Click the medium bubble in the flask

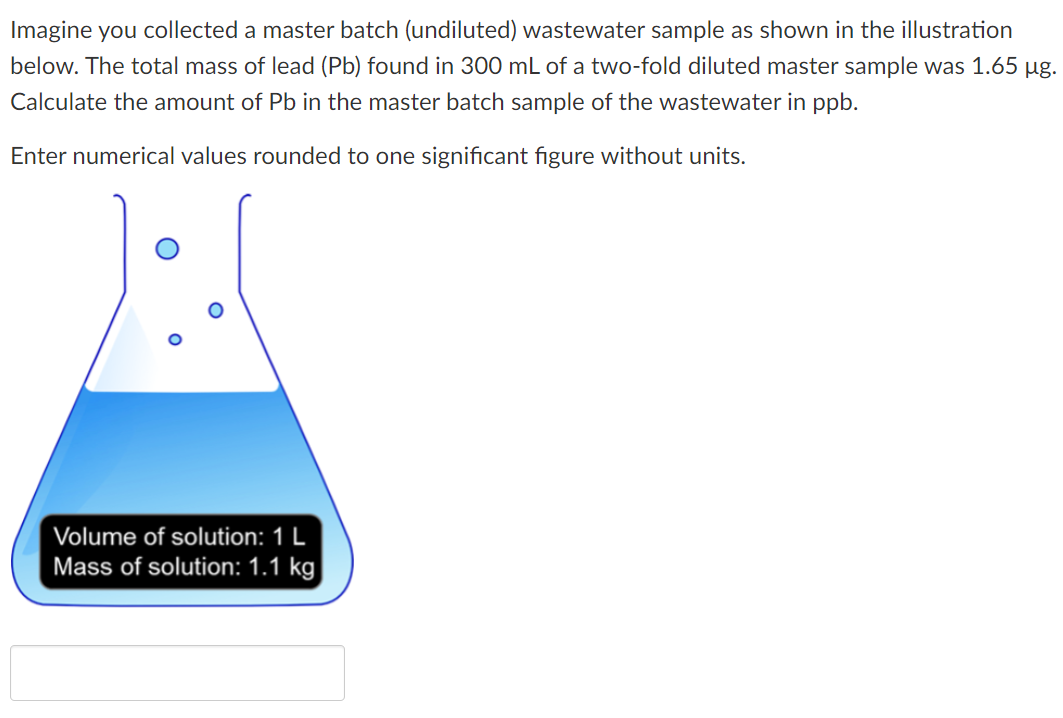pos(214,310)
